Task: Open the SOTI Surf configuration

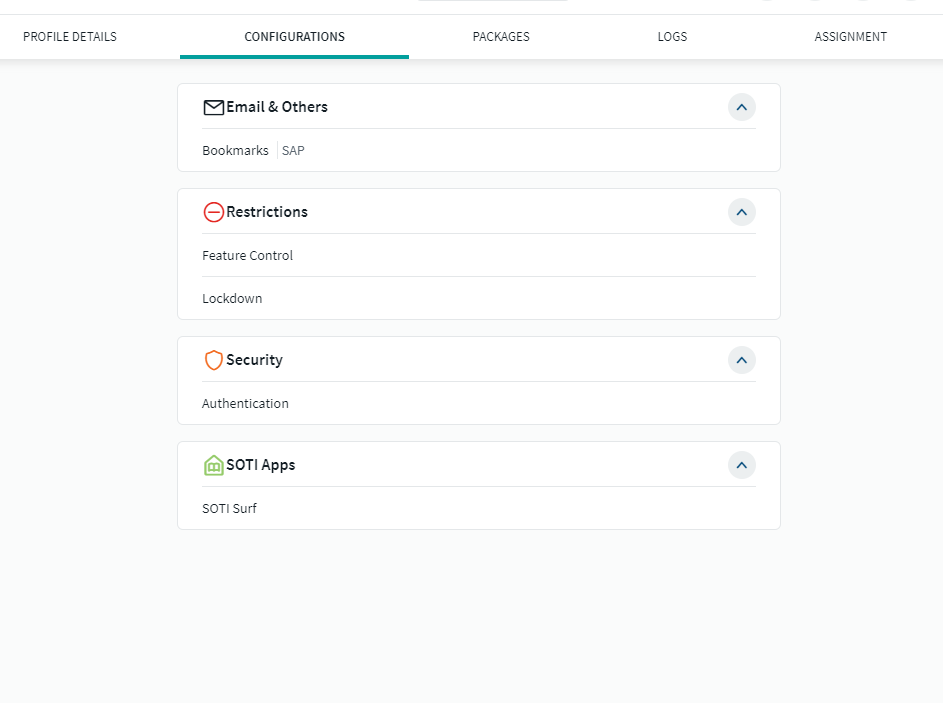Action: coord(229,509)
